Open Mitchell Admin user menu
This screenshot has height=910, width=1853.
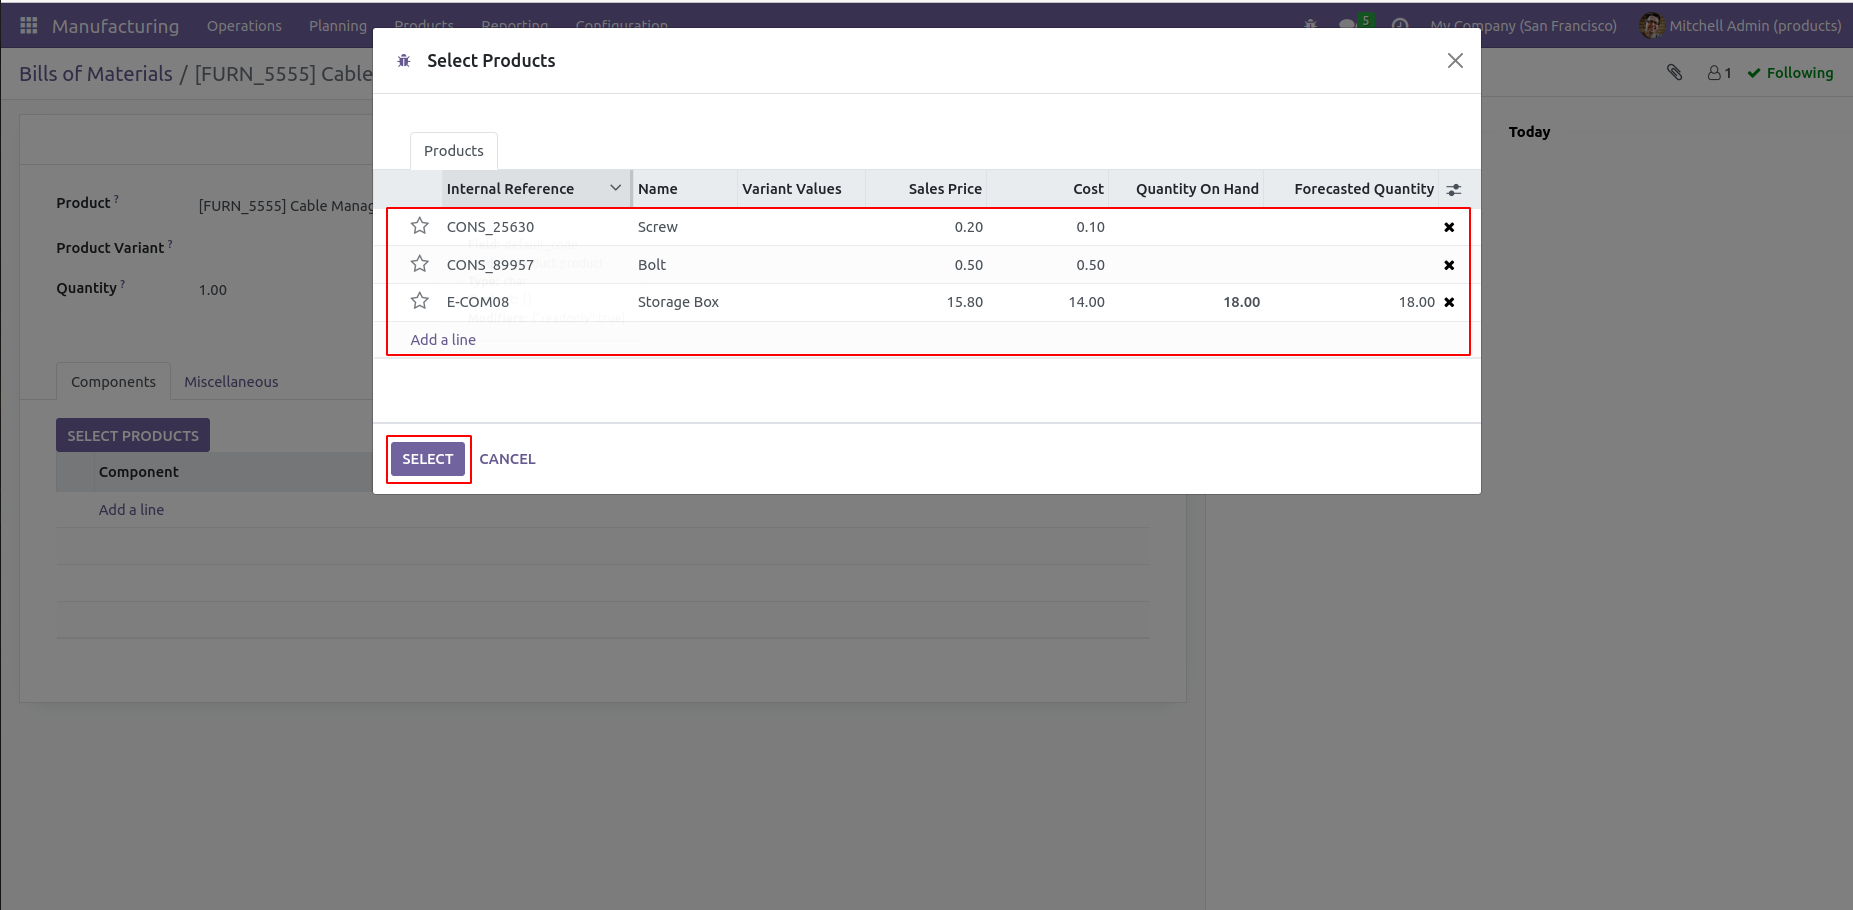[1740, 26]
